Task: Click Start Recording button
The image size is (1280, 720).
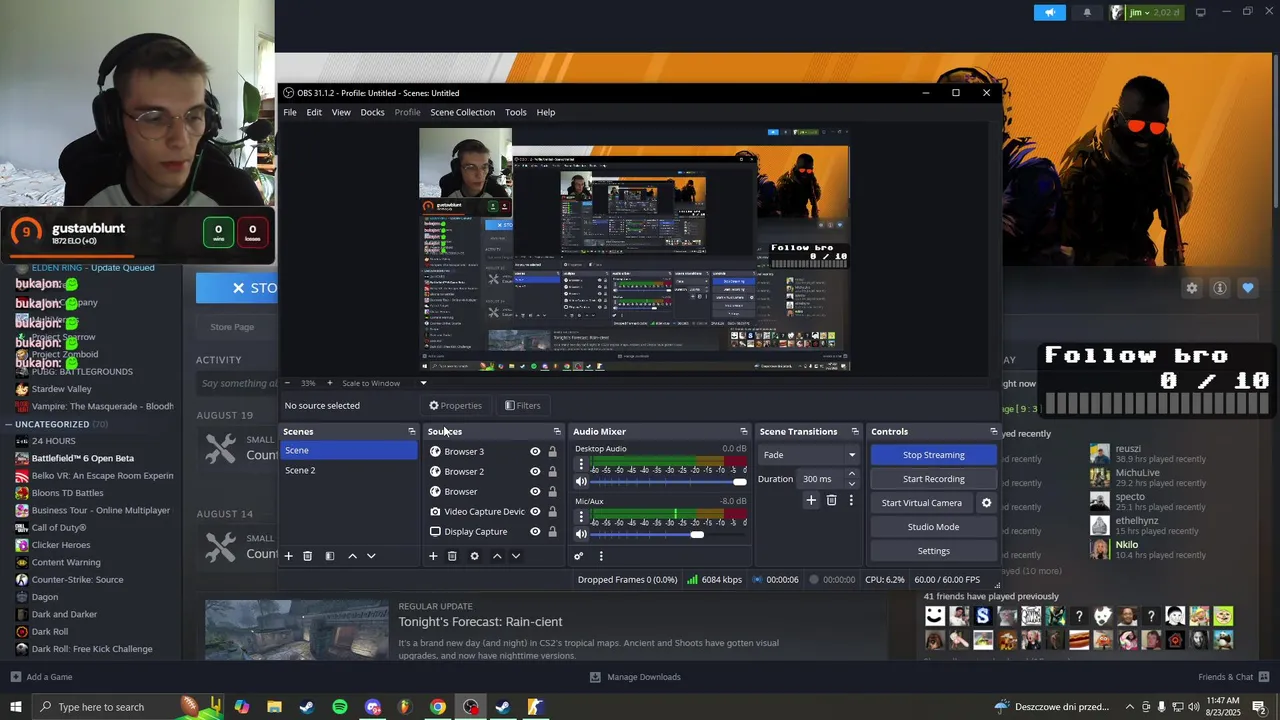Action: click(x=934, y=479)
